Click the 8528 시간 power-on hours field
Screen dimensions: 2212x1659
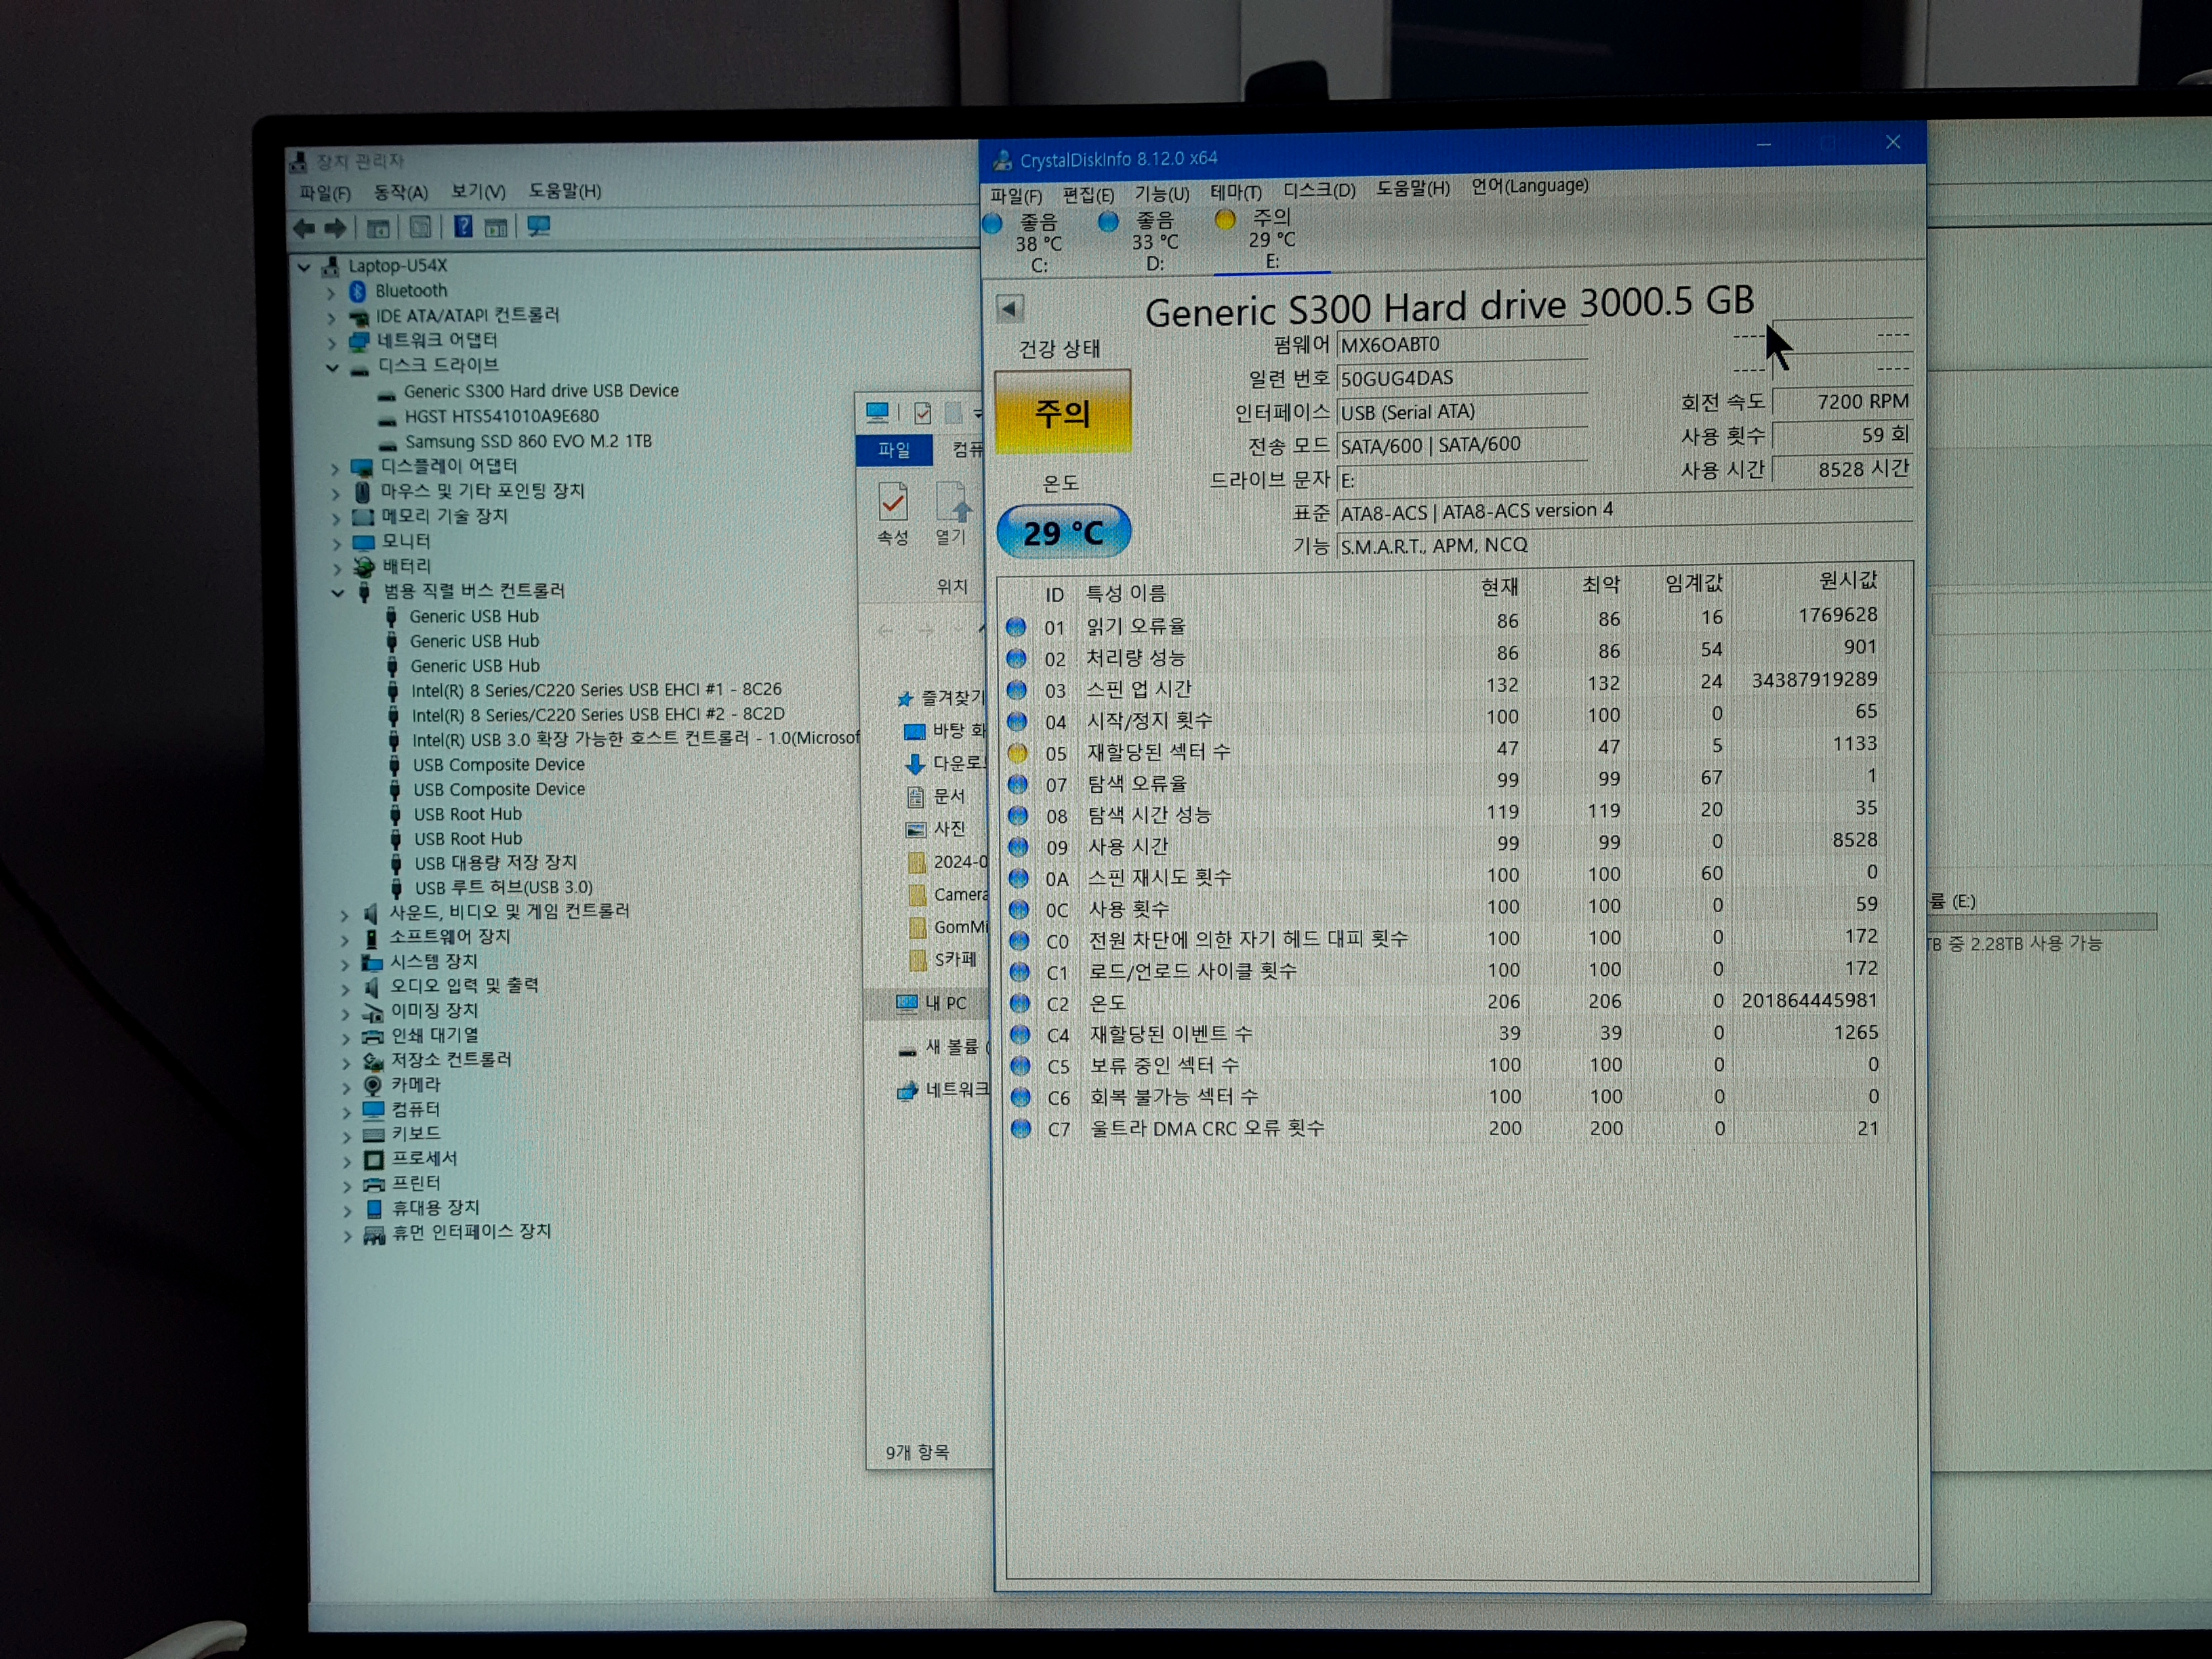(1842, 469)
